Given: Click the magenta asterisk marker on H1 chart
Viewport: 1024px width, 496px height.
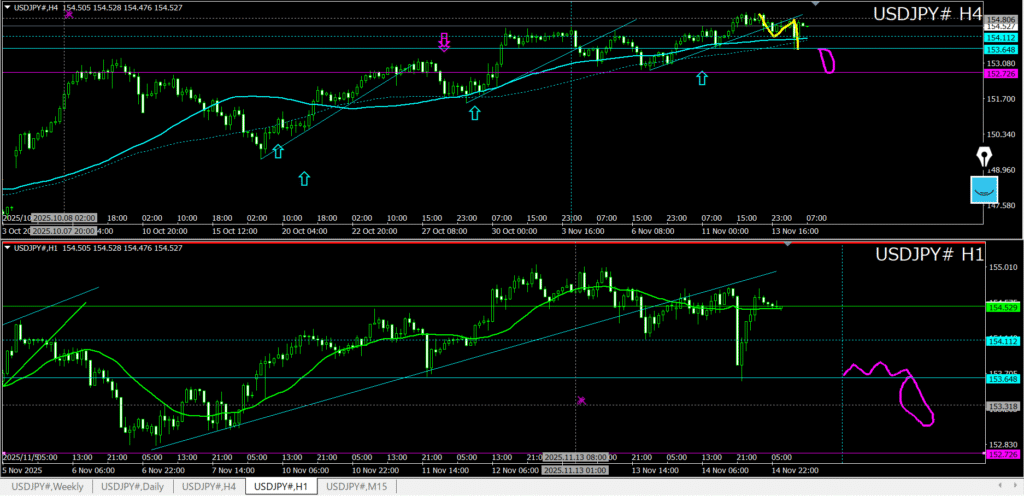Looking at the screenshot, I should coord(582,400).
